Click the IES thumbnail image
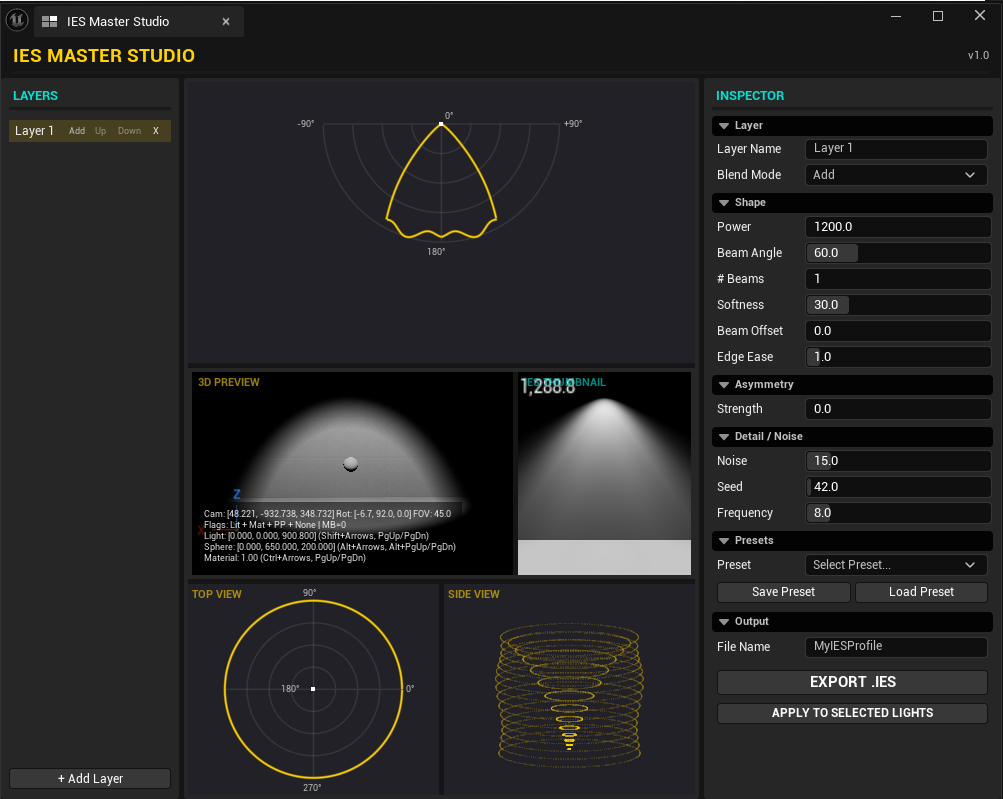 [x=604, y=473]
